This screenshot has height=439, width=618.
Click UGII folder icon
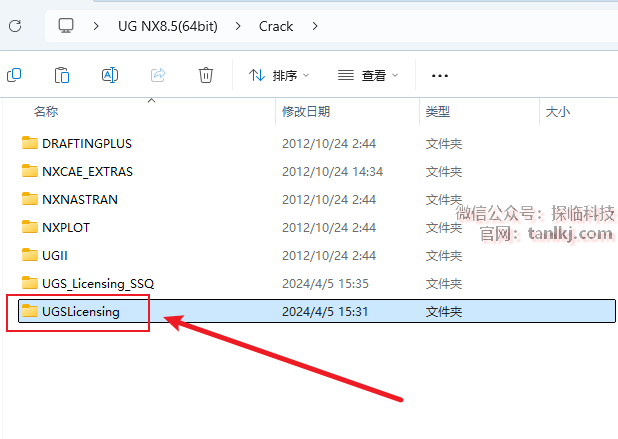coord(30,255)
